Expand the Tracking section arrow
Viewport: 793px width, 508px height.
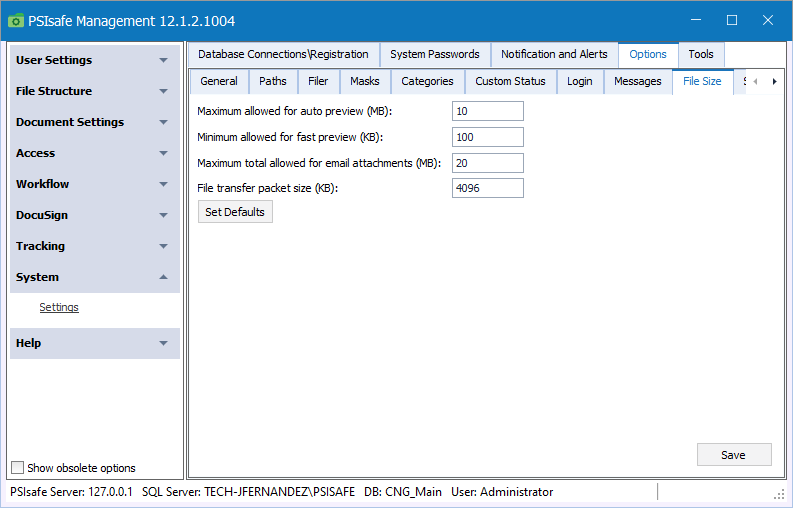[x=163, y=246]
